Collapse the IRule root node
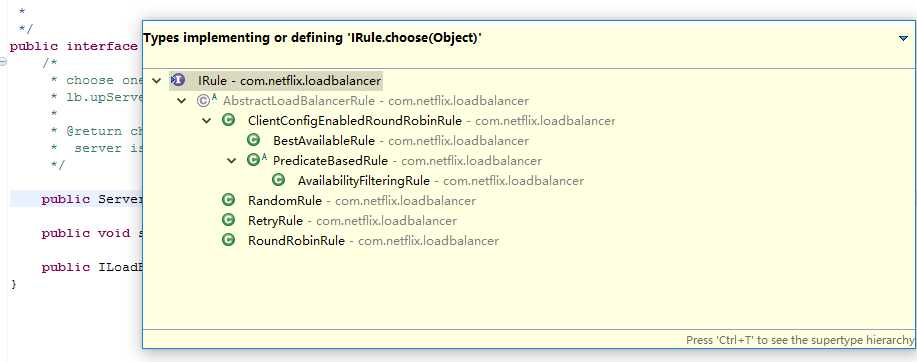The width and height of the screenshot is (917, 362). [x=157, y=81]
